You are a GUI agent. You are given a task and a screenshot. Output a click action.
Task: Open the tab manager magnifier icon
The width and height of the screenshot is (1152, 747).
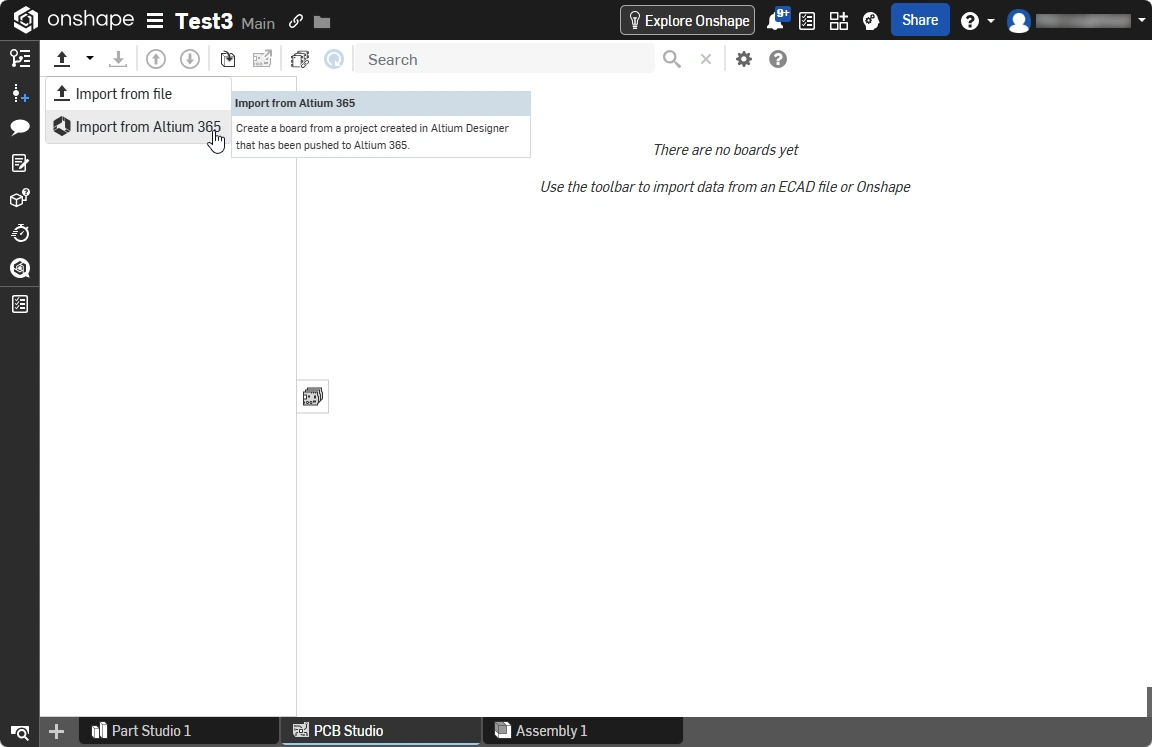coord(20,732)
